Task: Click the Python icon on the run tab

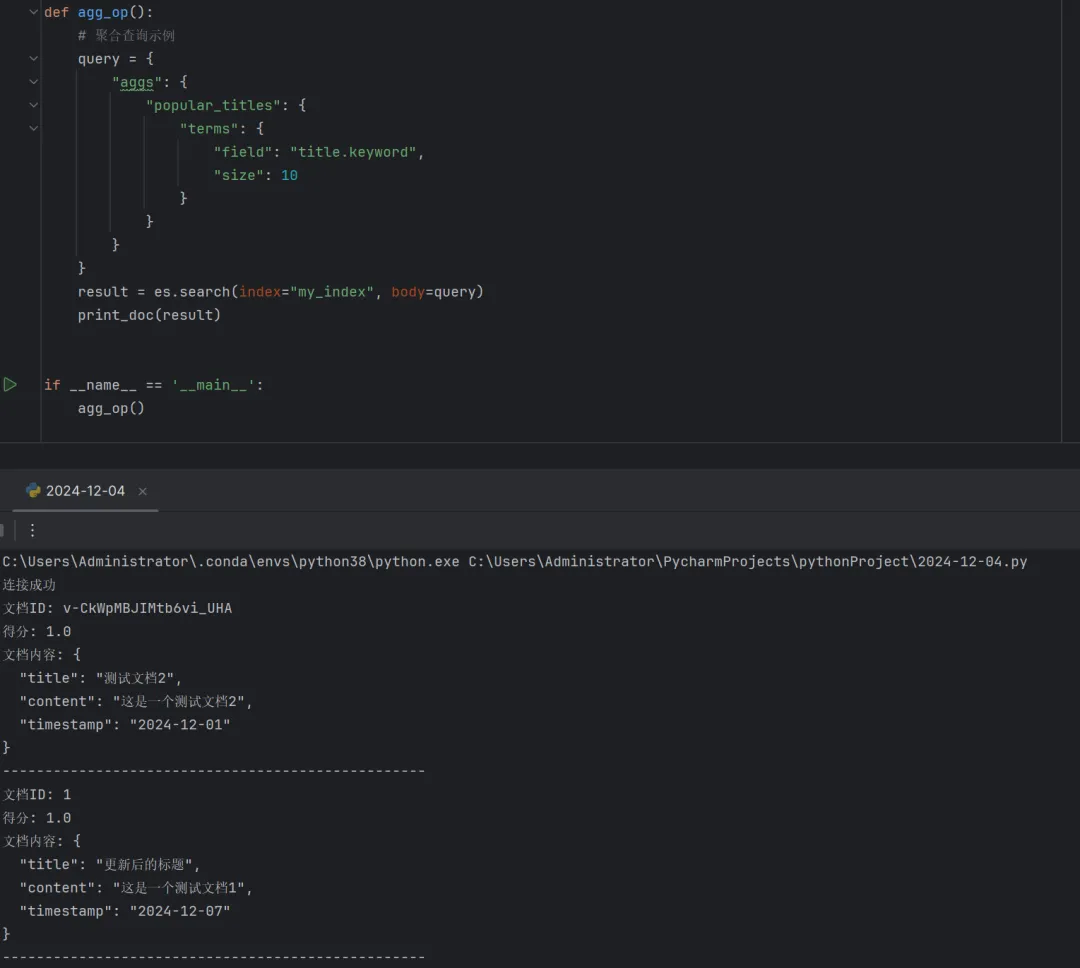Action: (x=33, y=491)
